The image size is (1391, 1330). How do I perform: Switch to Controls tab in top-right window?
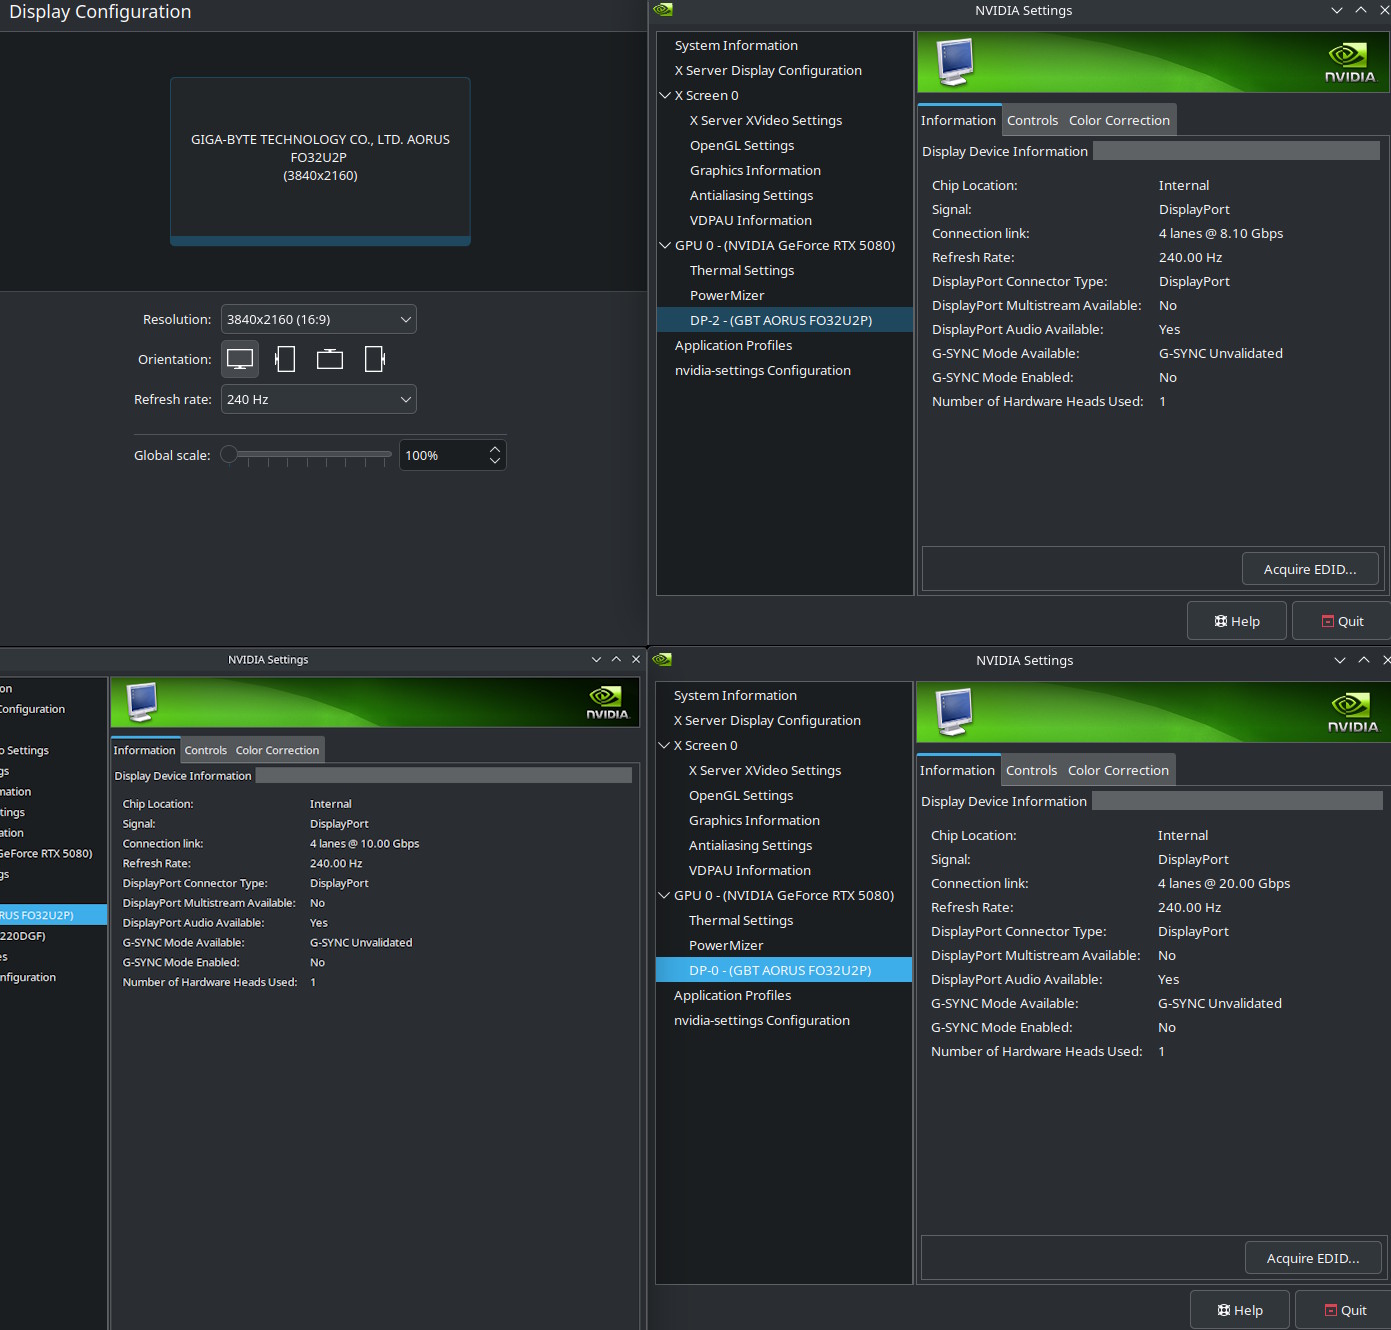(x=1032, y=120)
